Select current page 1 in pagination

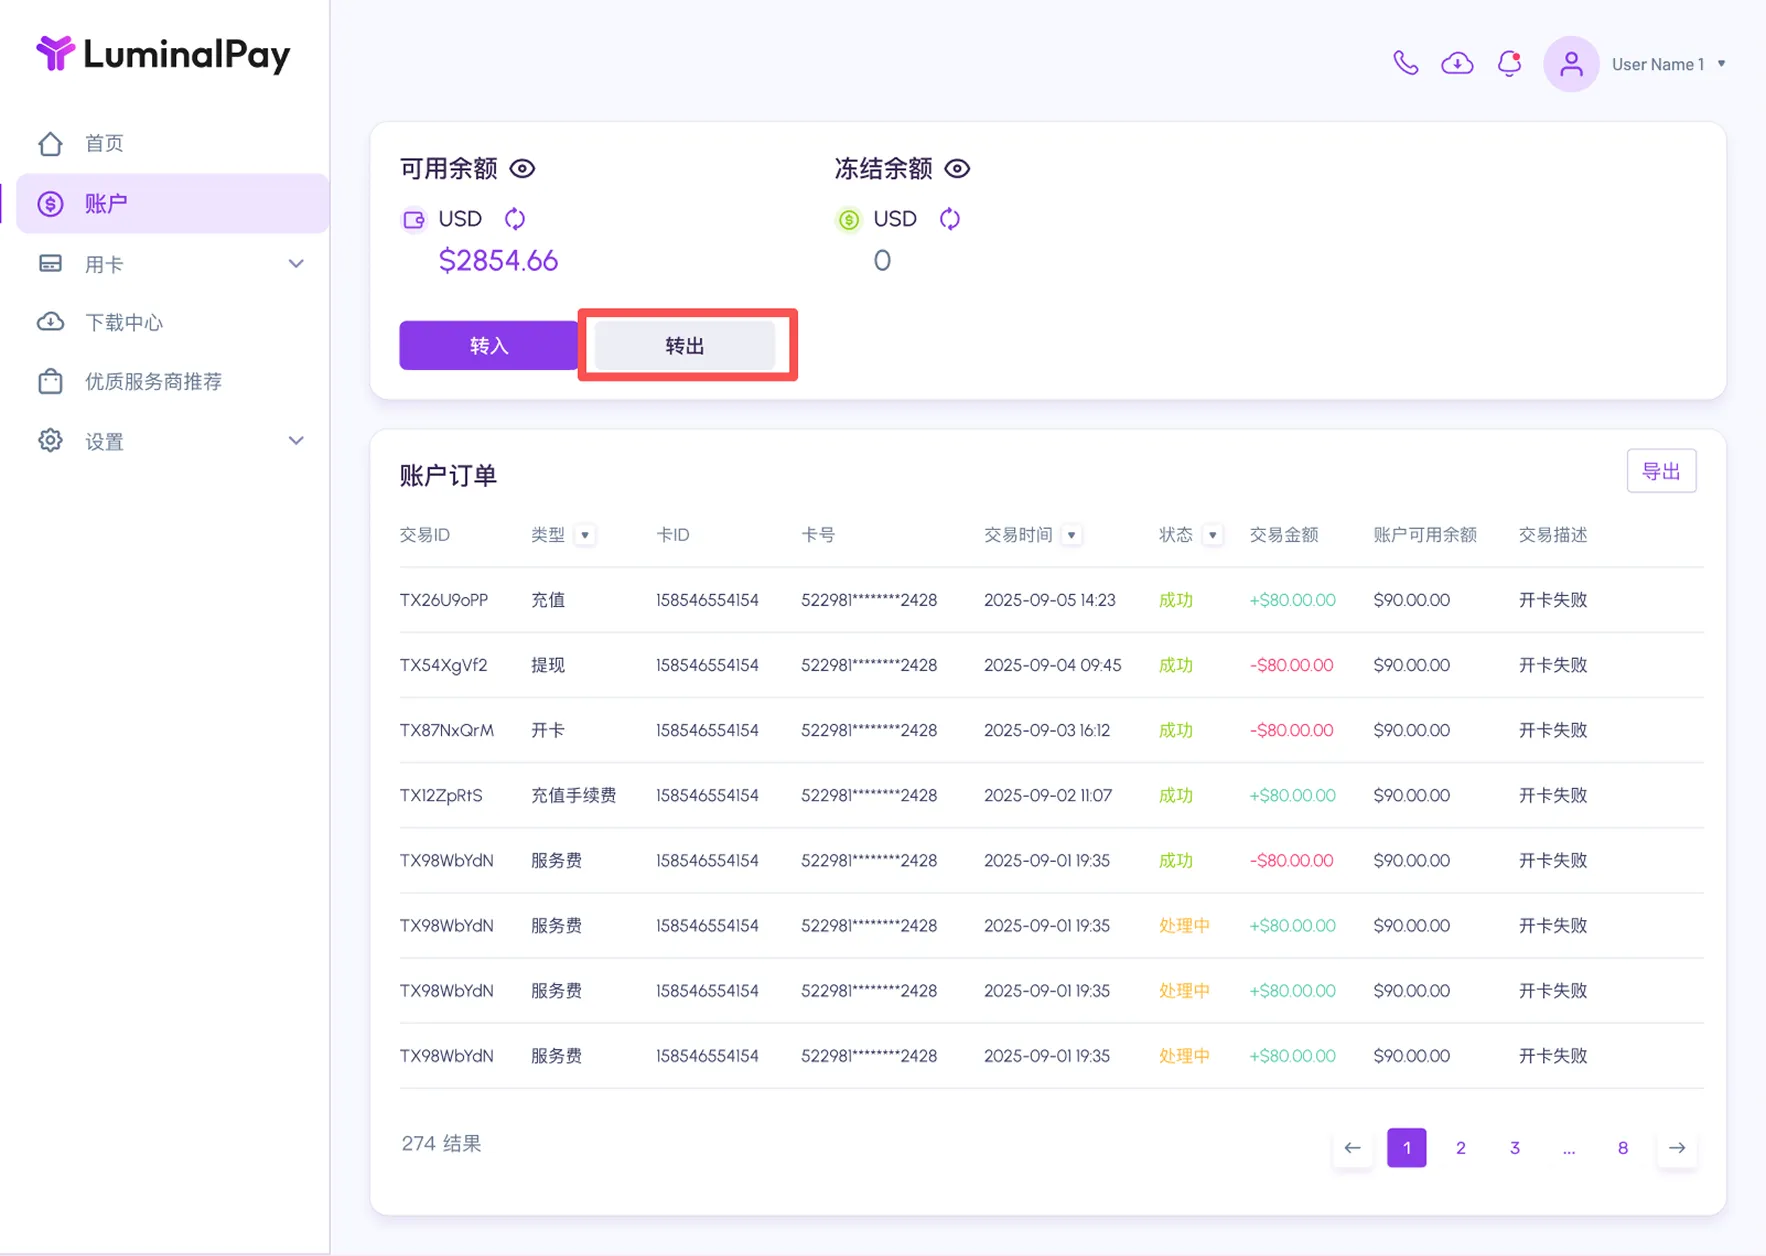1406,1147
